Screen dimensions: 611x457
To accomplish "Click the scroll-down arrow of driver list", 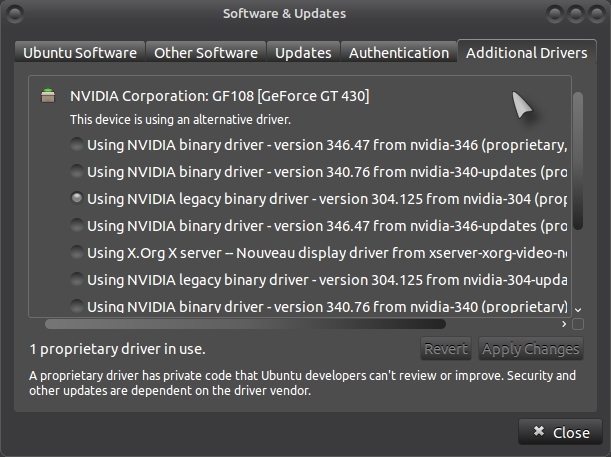I will tap(578, 310).
